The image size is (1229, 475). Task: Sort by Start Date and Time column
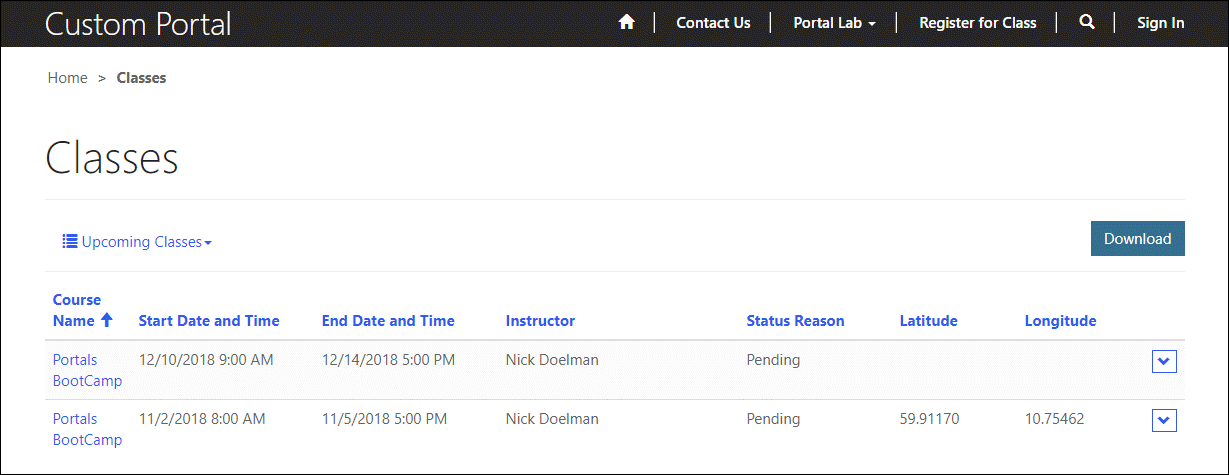pos(209,321)
